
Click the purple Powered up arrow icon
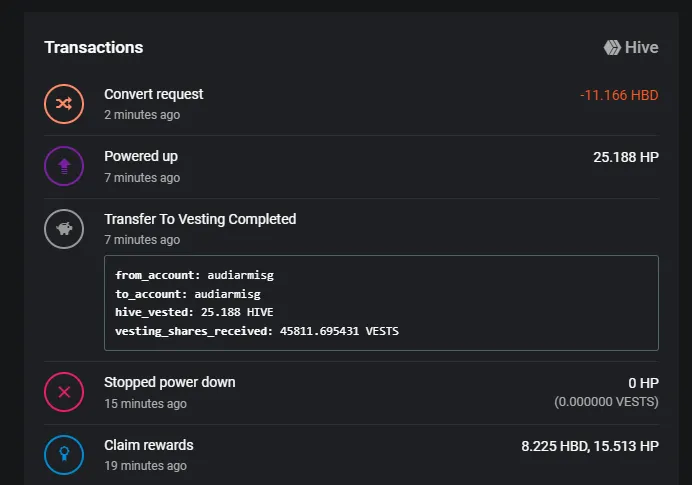(64, 166)
